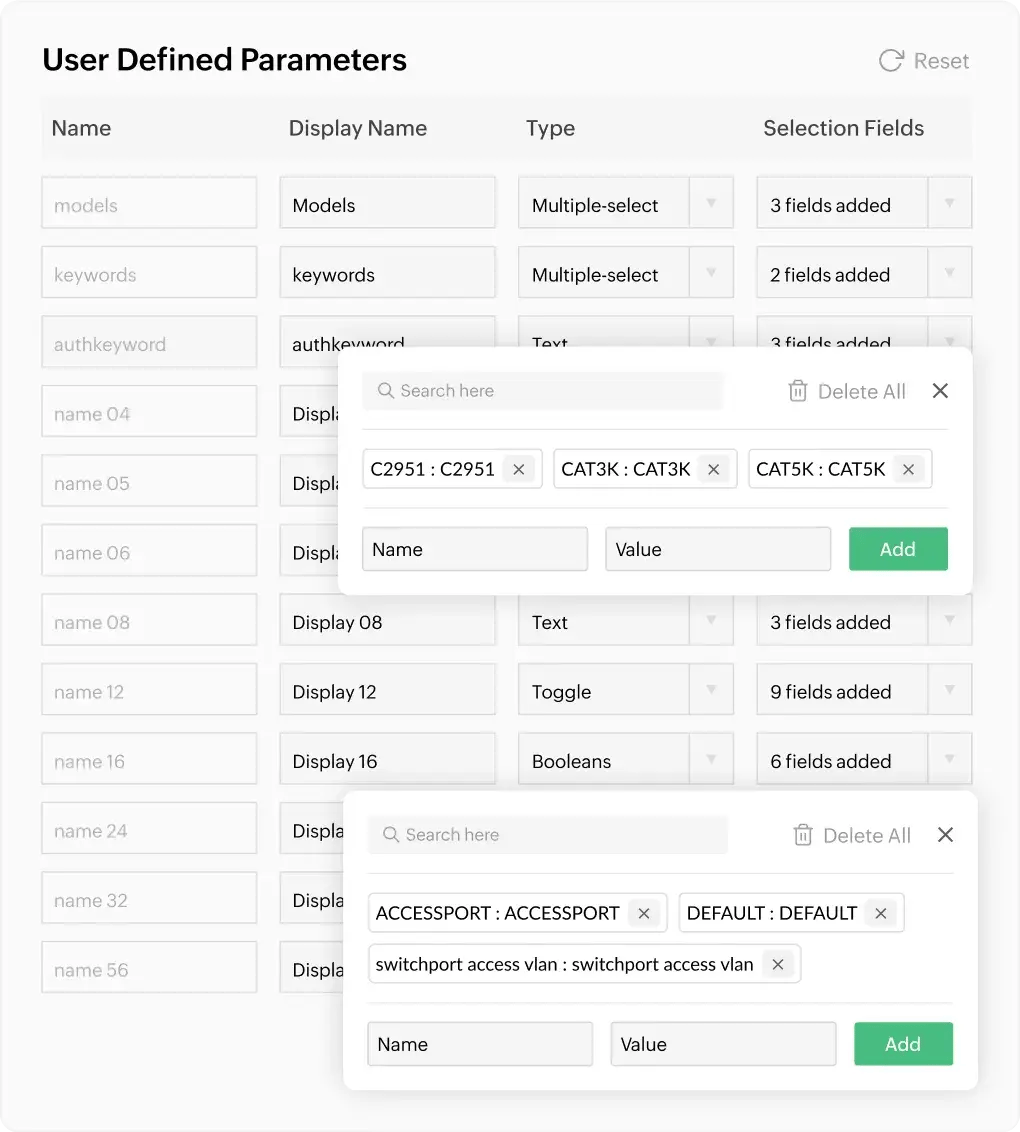Click the name 24 field
Viewport: 1020px width, 1132px height.
pos(149,828)
